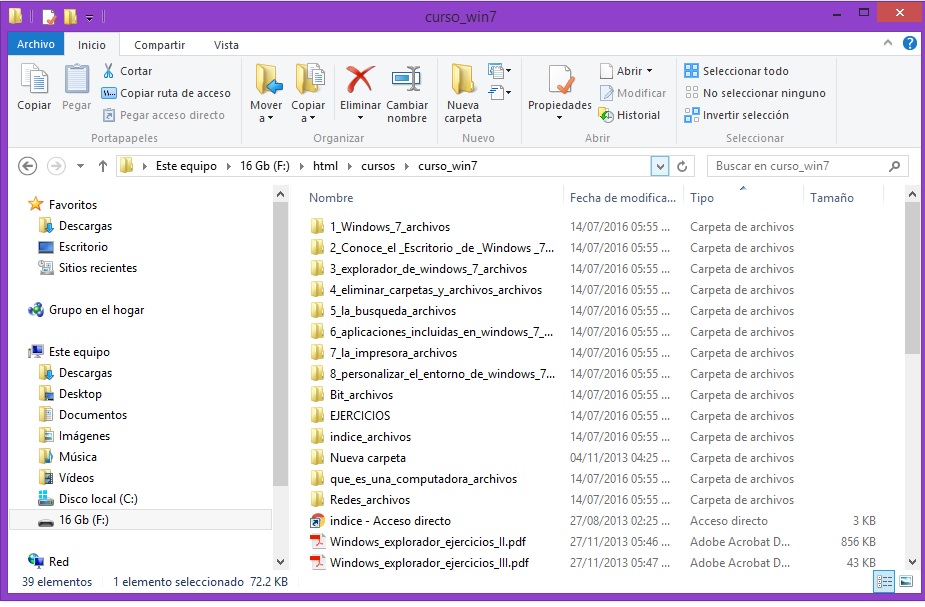The width and height of the screenshot is (925, 607).
Task: Open the help question mark icon
Action: click(910, 44)
